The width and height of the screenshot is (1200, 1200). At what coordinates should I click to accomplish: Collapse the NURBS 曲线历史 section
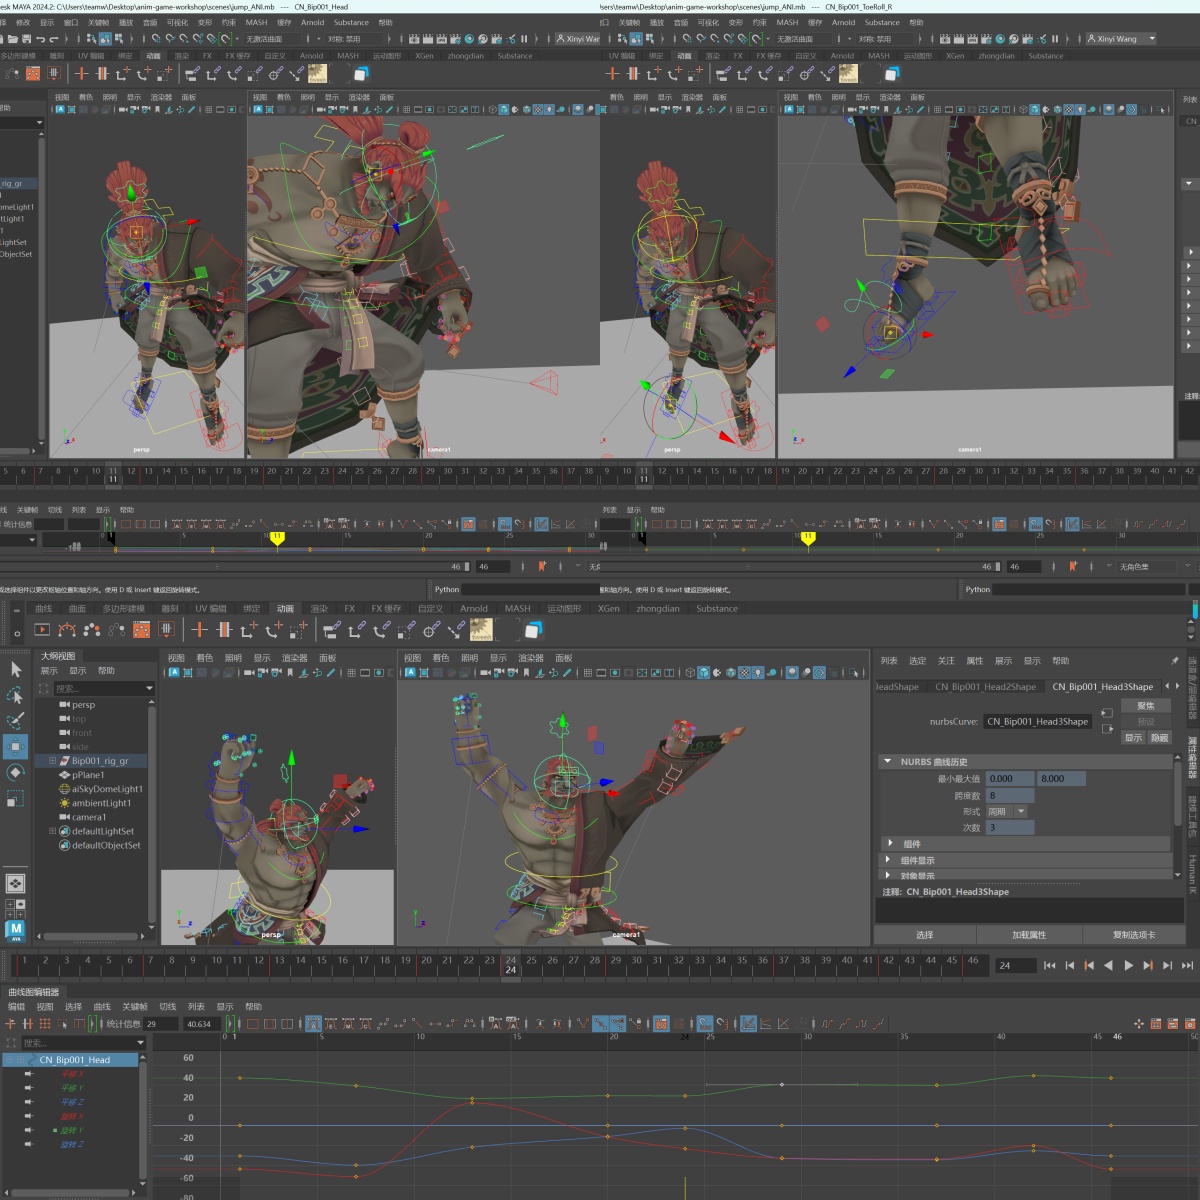tap(887, 762)
